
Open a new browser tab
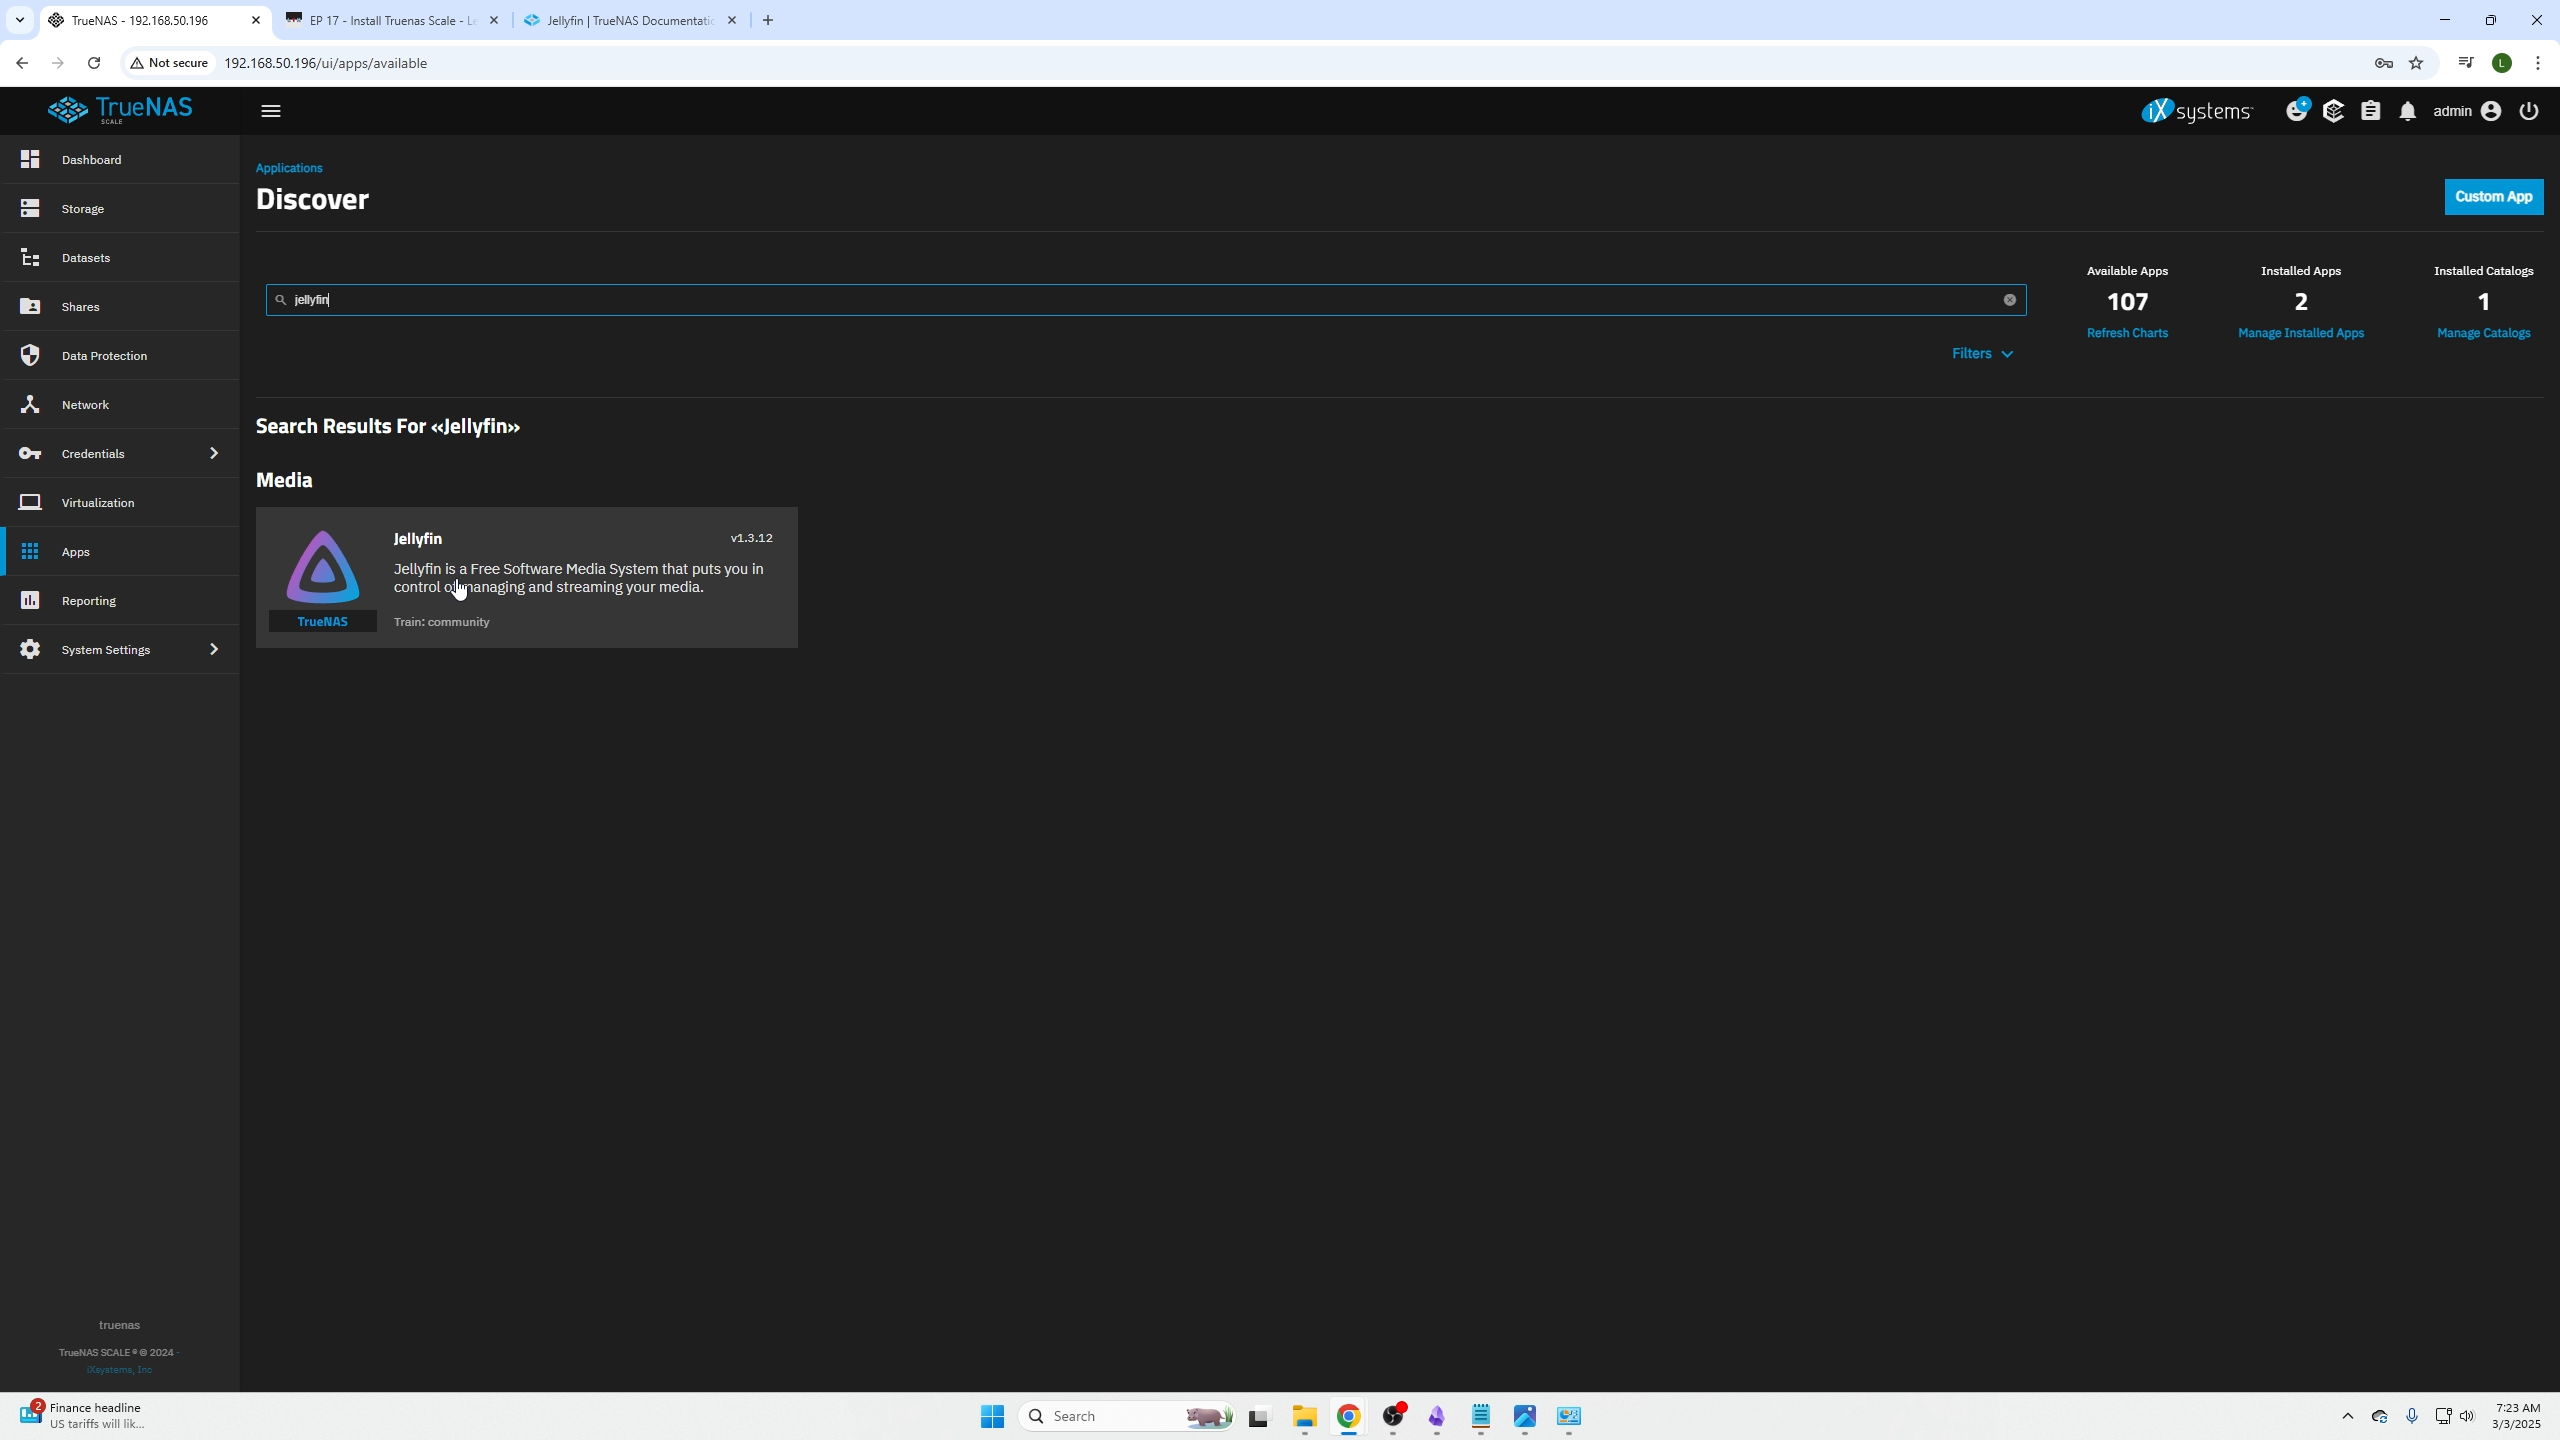click(x=768, y=20)
